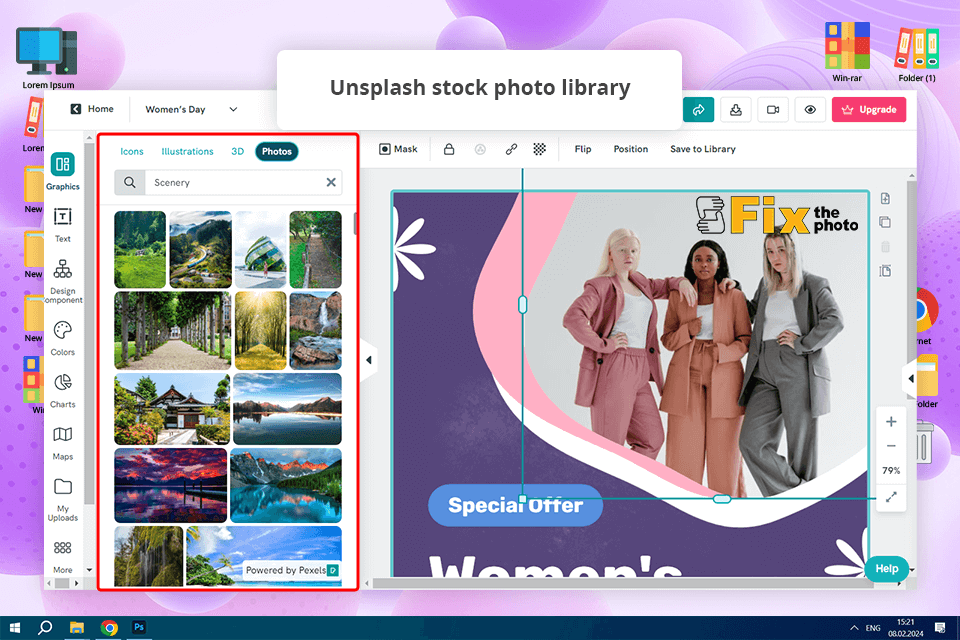Clear the Scenery search text
This screenshot has width=960, height=640.
pos(331,183)
